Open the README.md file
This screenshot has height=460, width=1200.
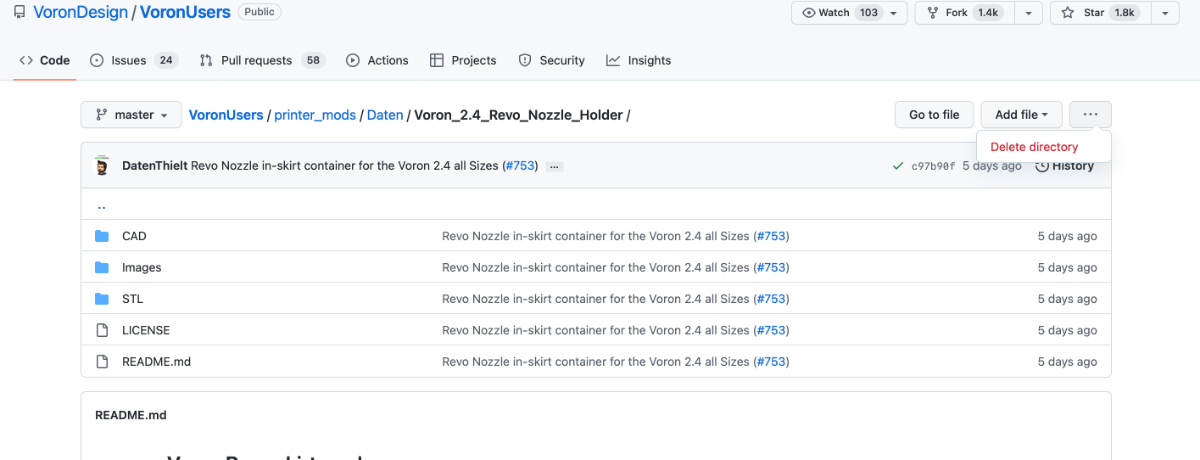pyautogui.click(x=156, y=361)
